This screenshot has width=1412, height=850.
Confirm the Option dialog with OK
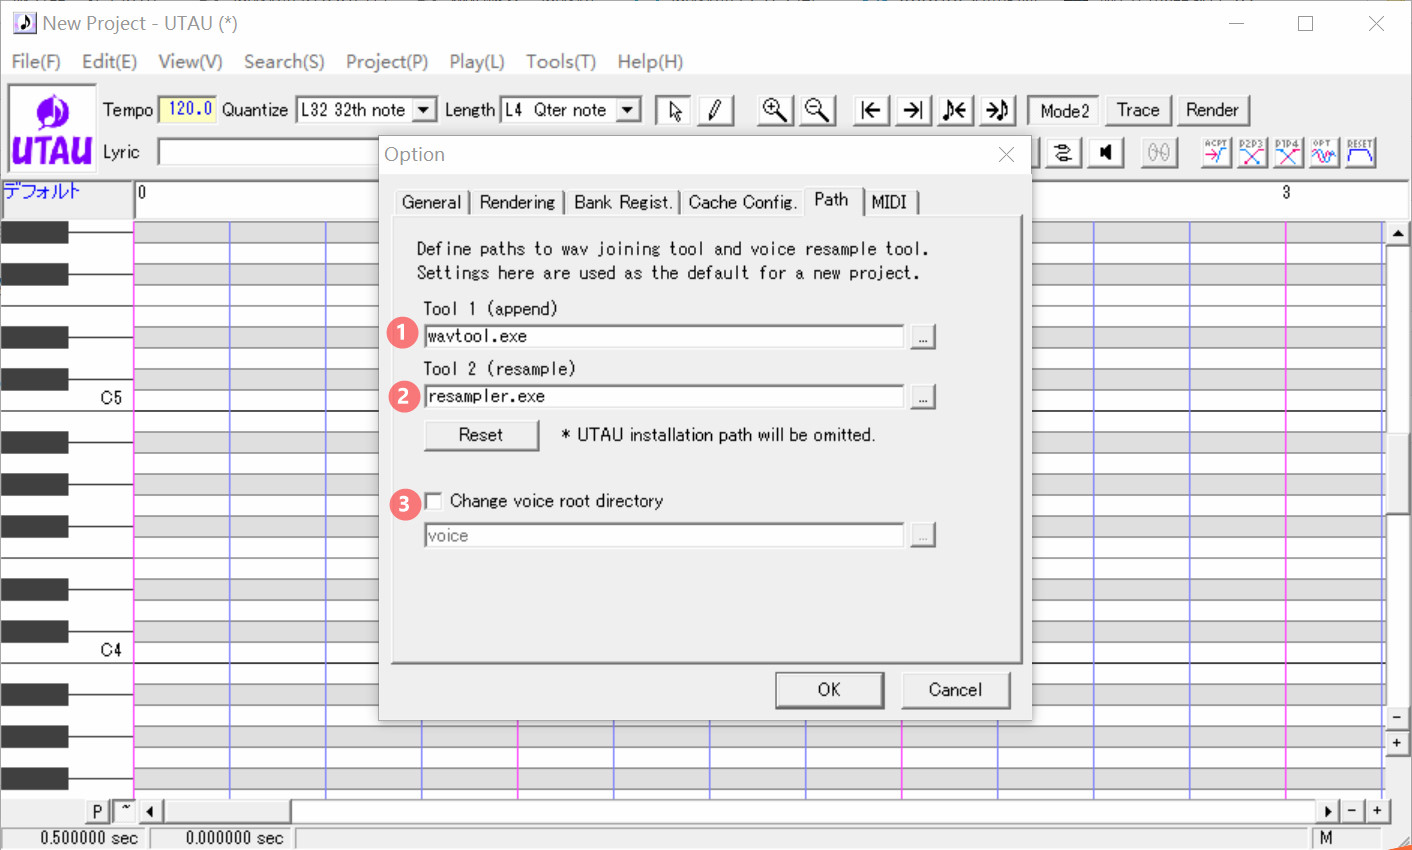pyautogui.click(x=829, y=690)
